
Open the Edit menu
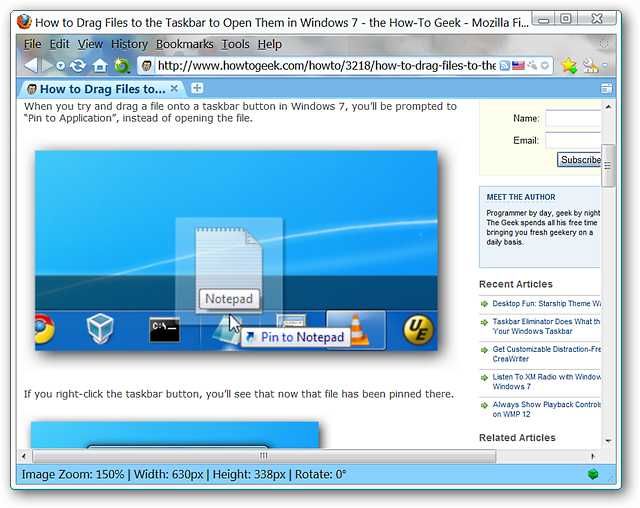click(60, 44)
